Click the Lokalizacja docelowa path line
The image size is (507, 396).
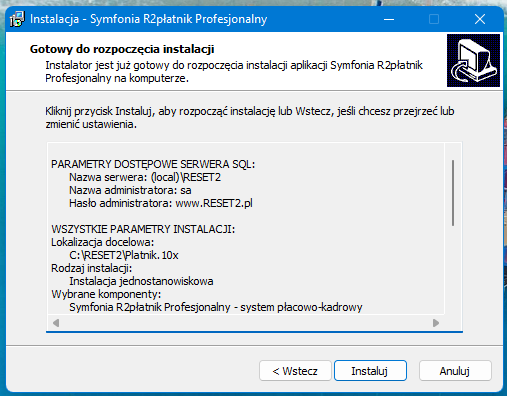124,255
